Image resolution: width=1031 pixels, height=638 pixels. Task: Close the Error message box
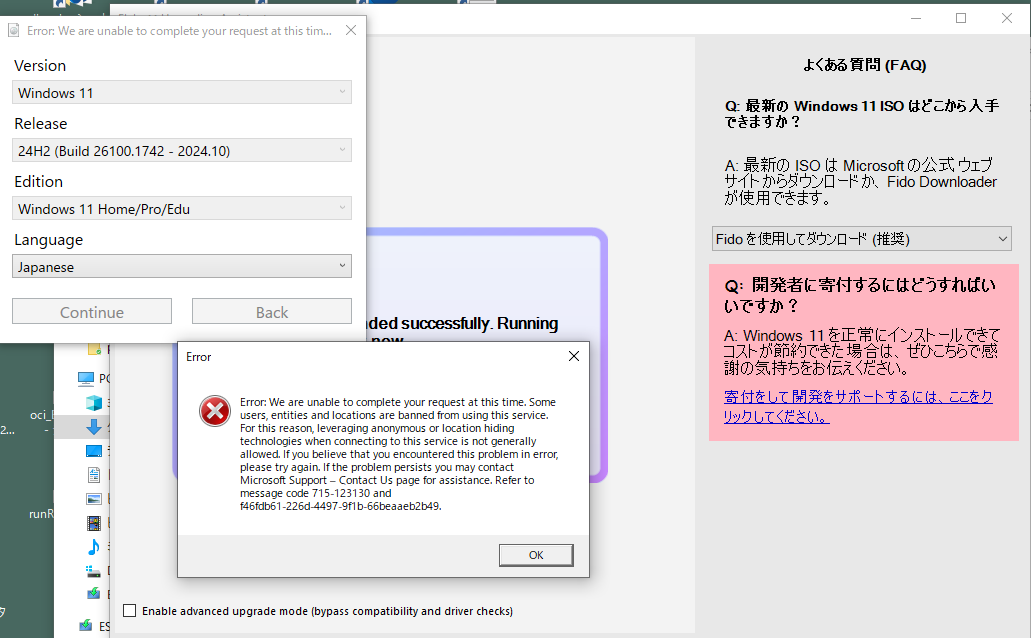573,356
